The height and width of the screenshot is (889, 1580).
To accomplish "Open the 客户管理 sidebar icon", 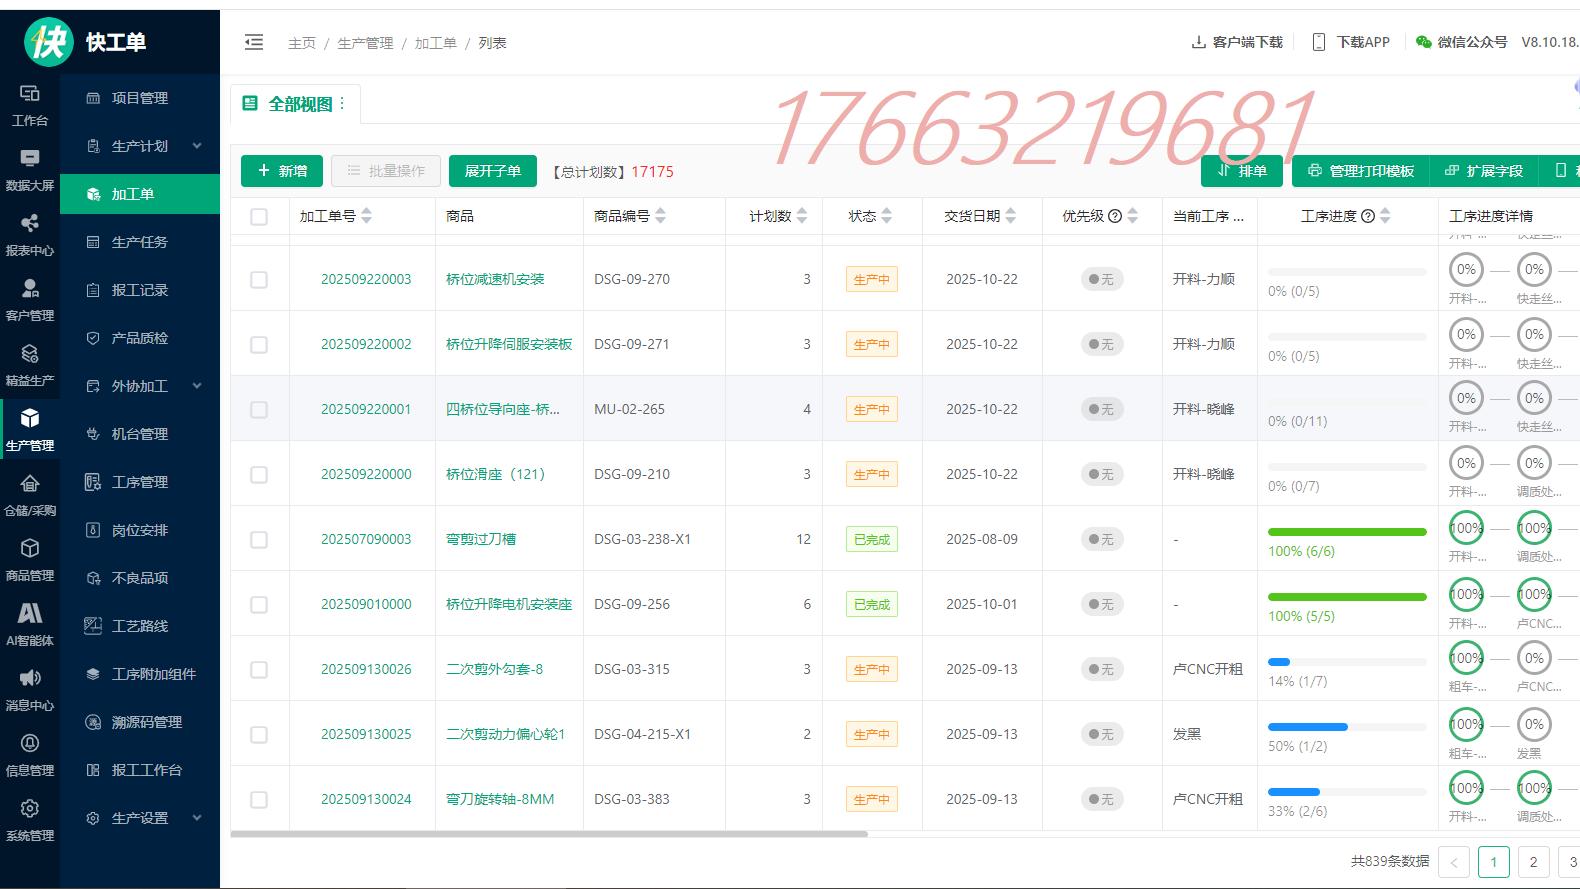I will 30,288.
